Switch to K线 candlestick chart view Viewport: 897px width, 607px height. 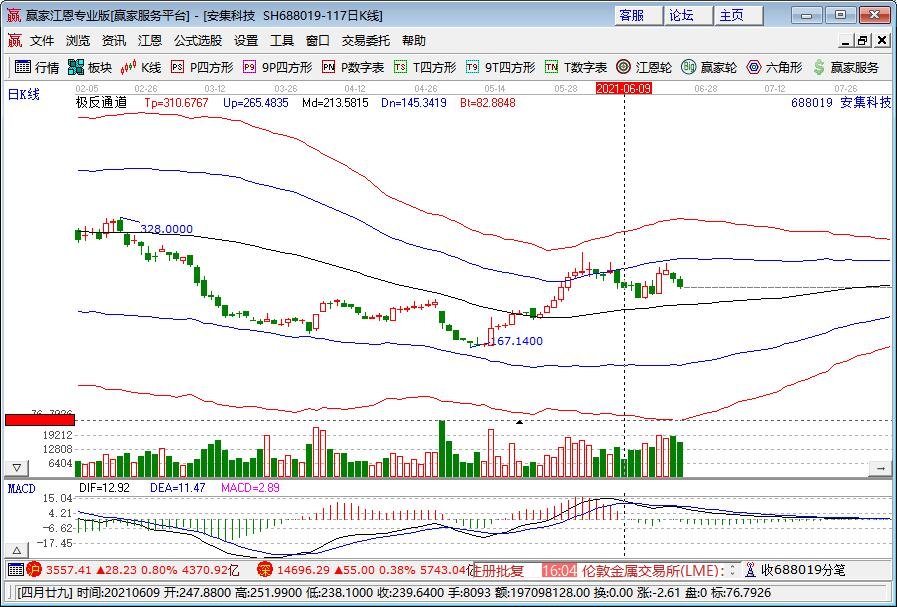pyautogui.click(x=141, y=68)
